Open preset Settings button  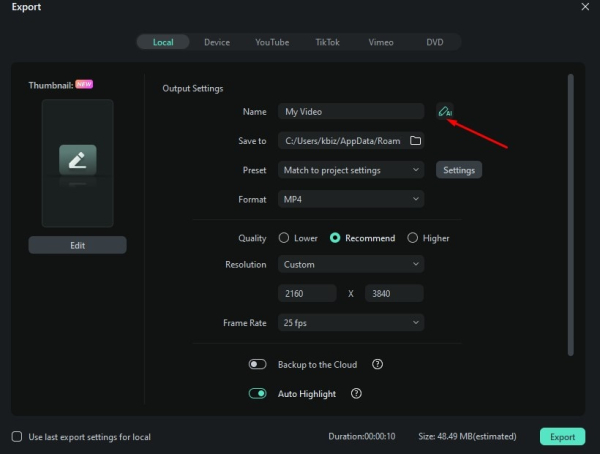point(459,170)
